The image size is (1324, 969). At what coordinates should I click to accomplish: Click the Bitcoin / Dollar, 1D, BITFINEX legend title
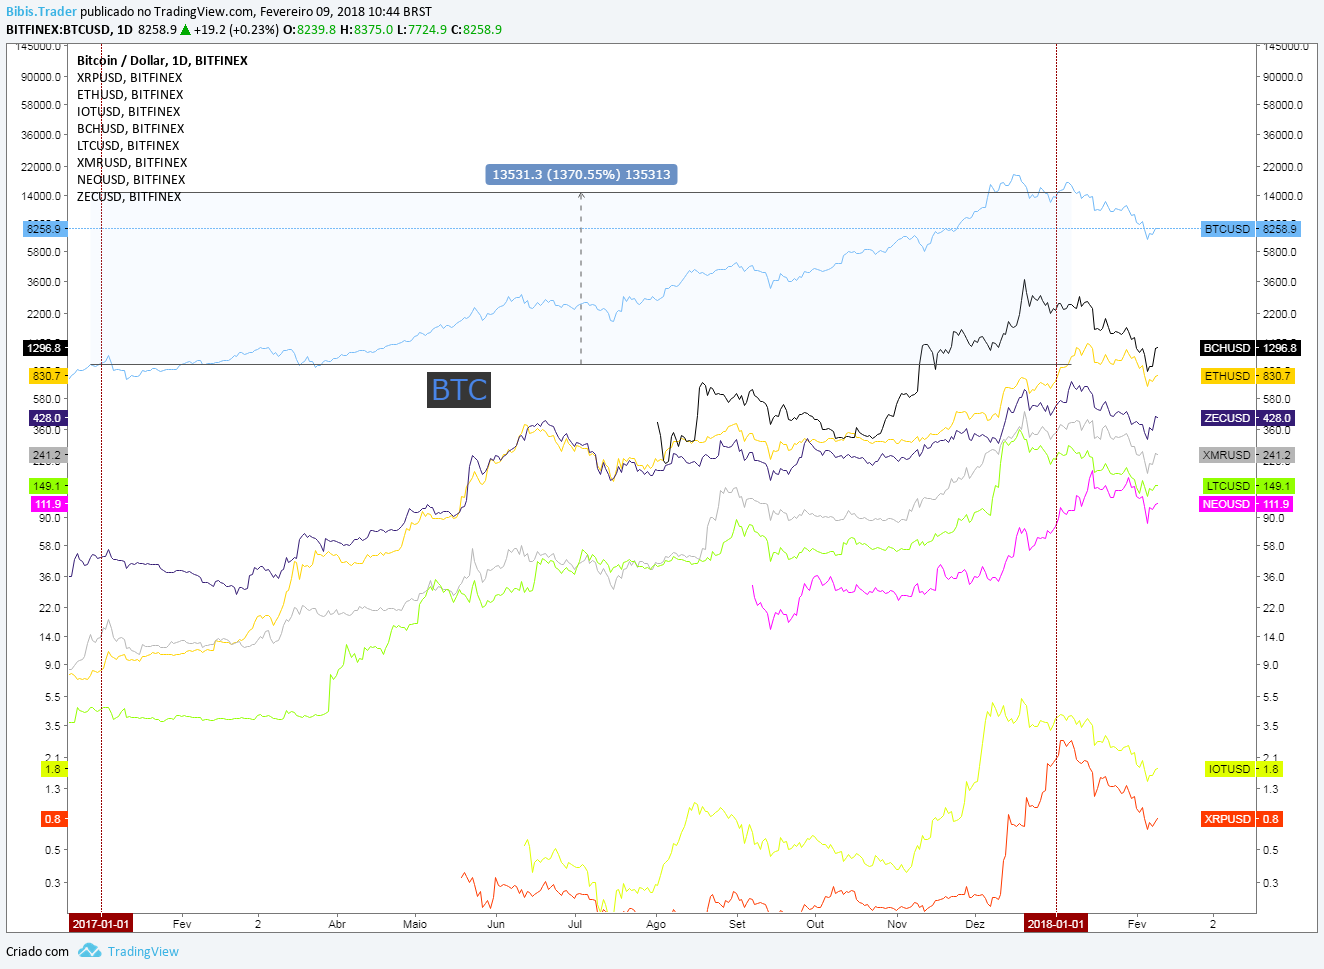pyautogui.click(x=162, y=61)
